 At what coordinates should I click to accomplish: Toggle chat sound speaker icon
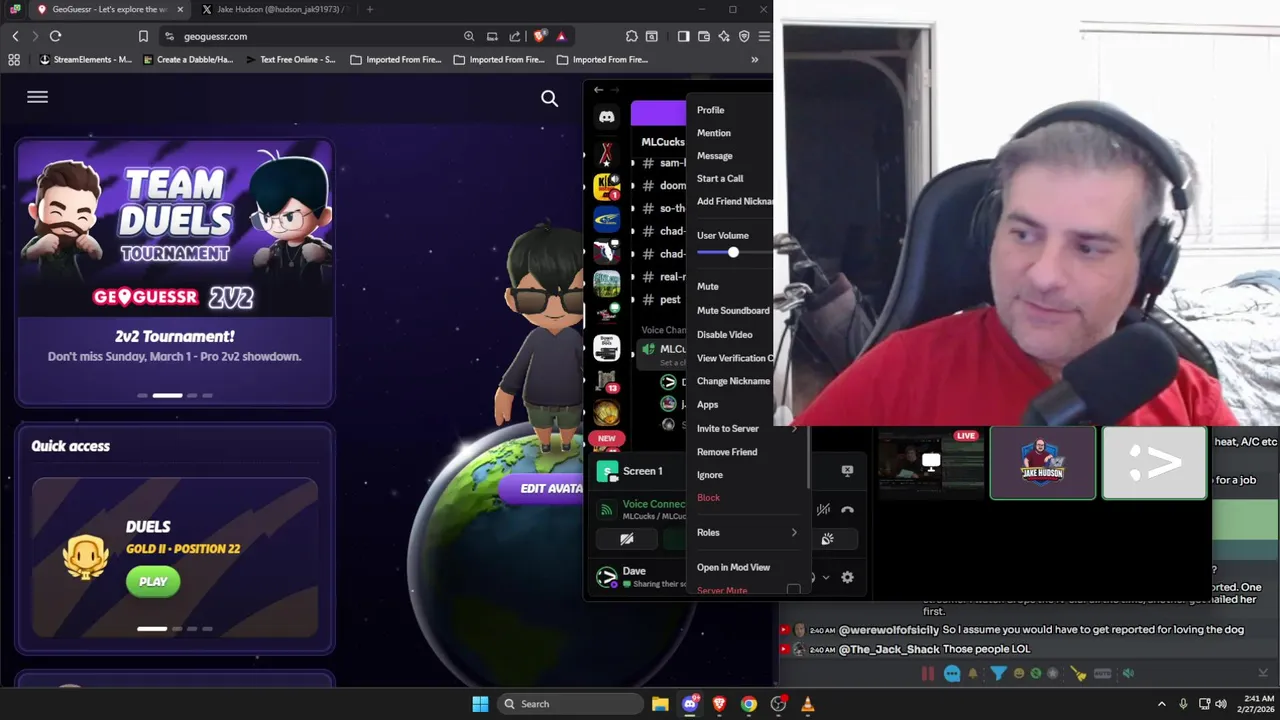tap(1128, 674)
